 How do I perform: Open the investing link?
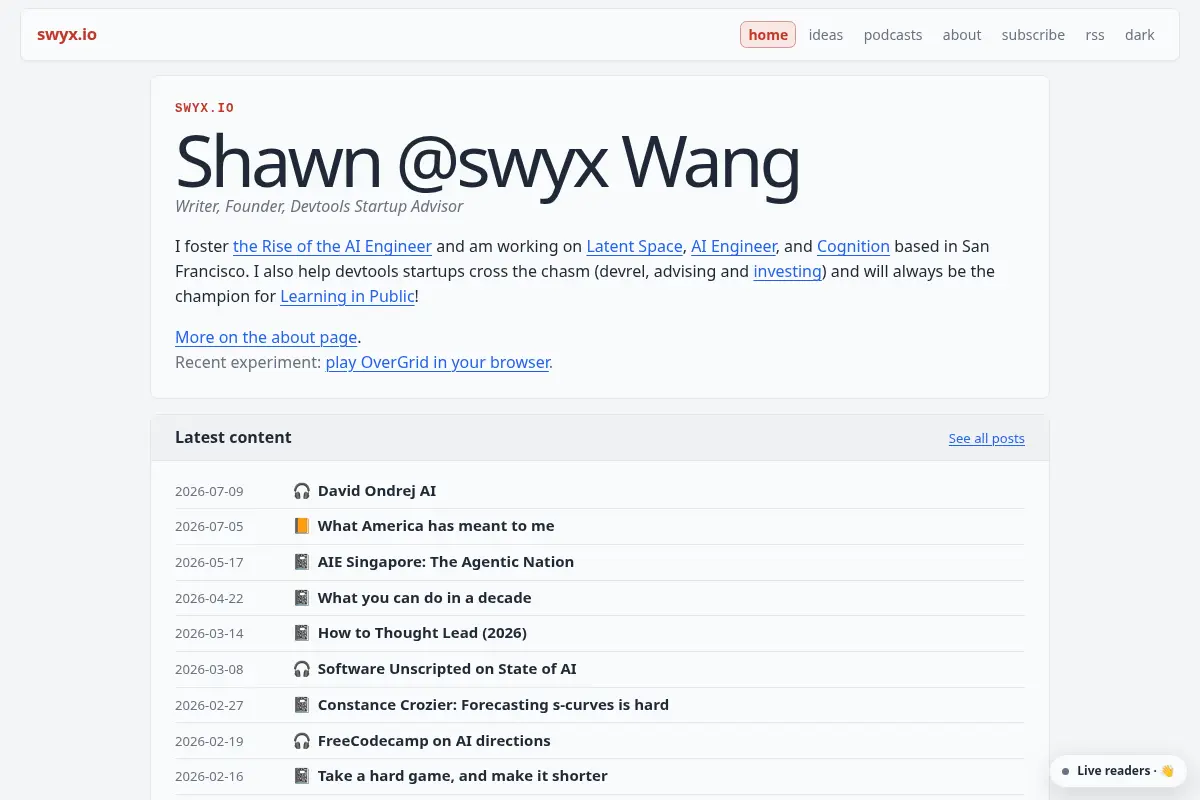pos(787,271)
